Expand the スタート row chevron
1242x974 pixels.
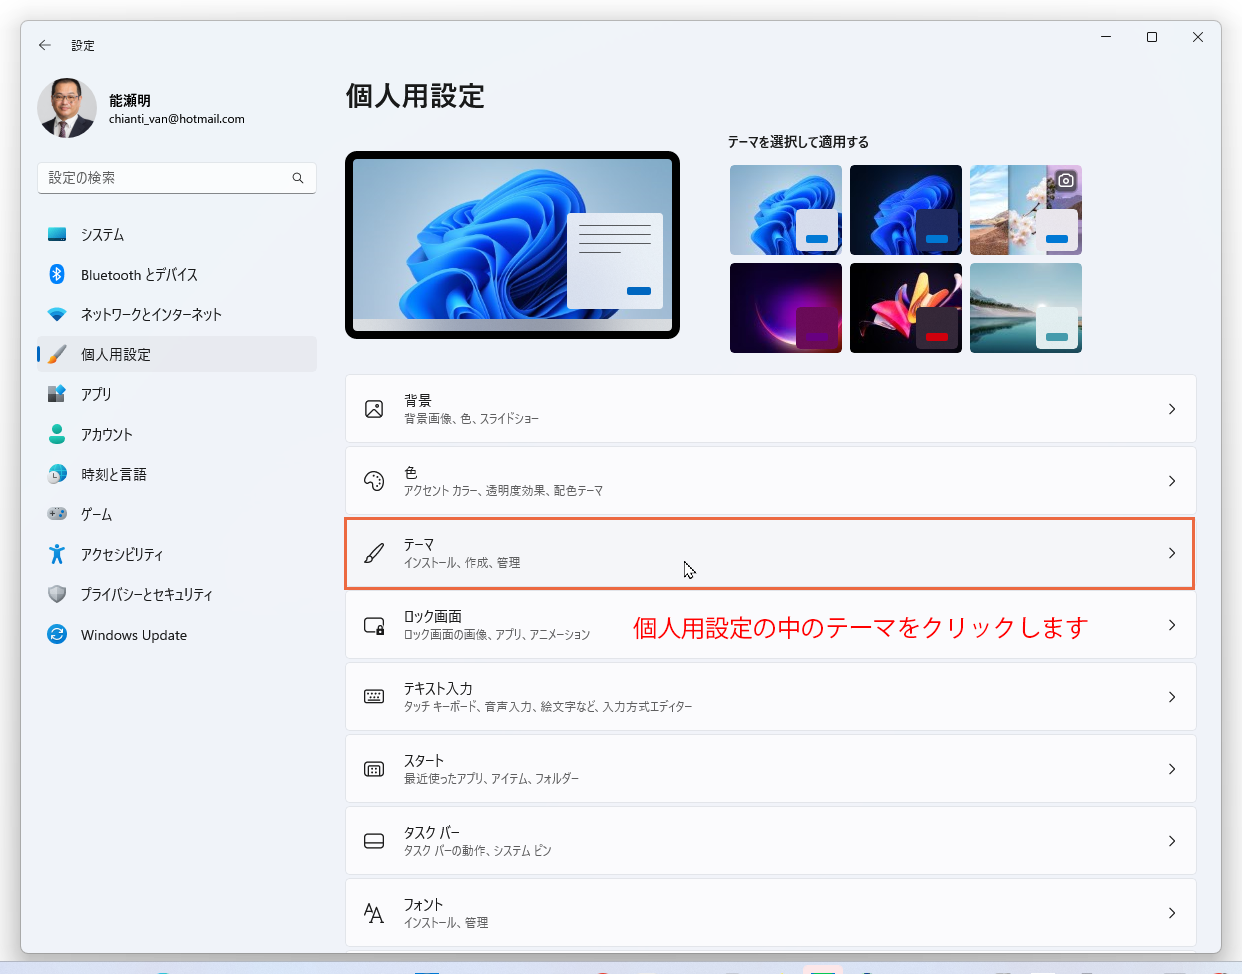coord(1172,769)
